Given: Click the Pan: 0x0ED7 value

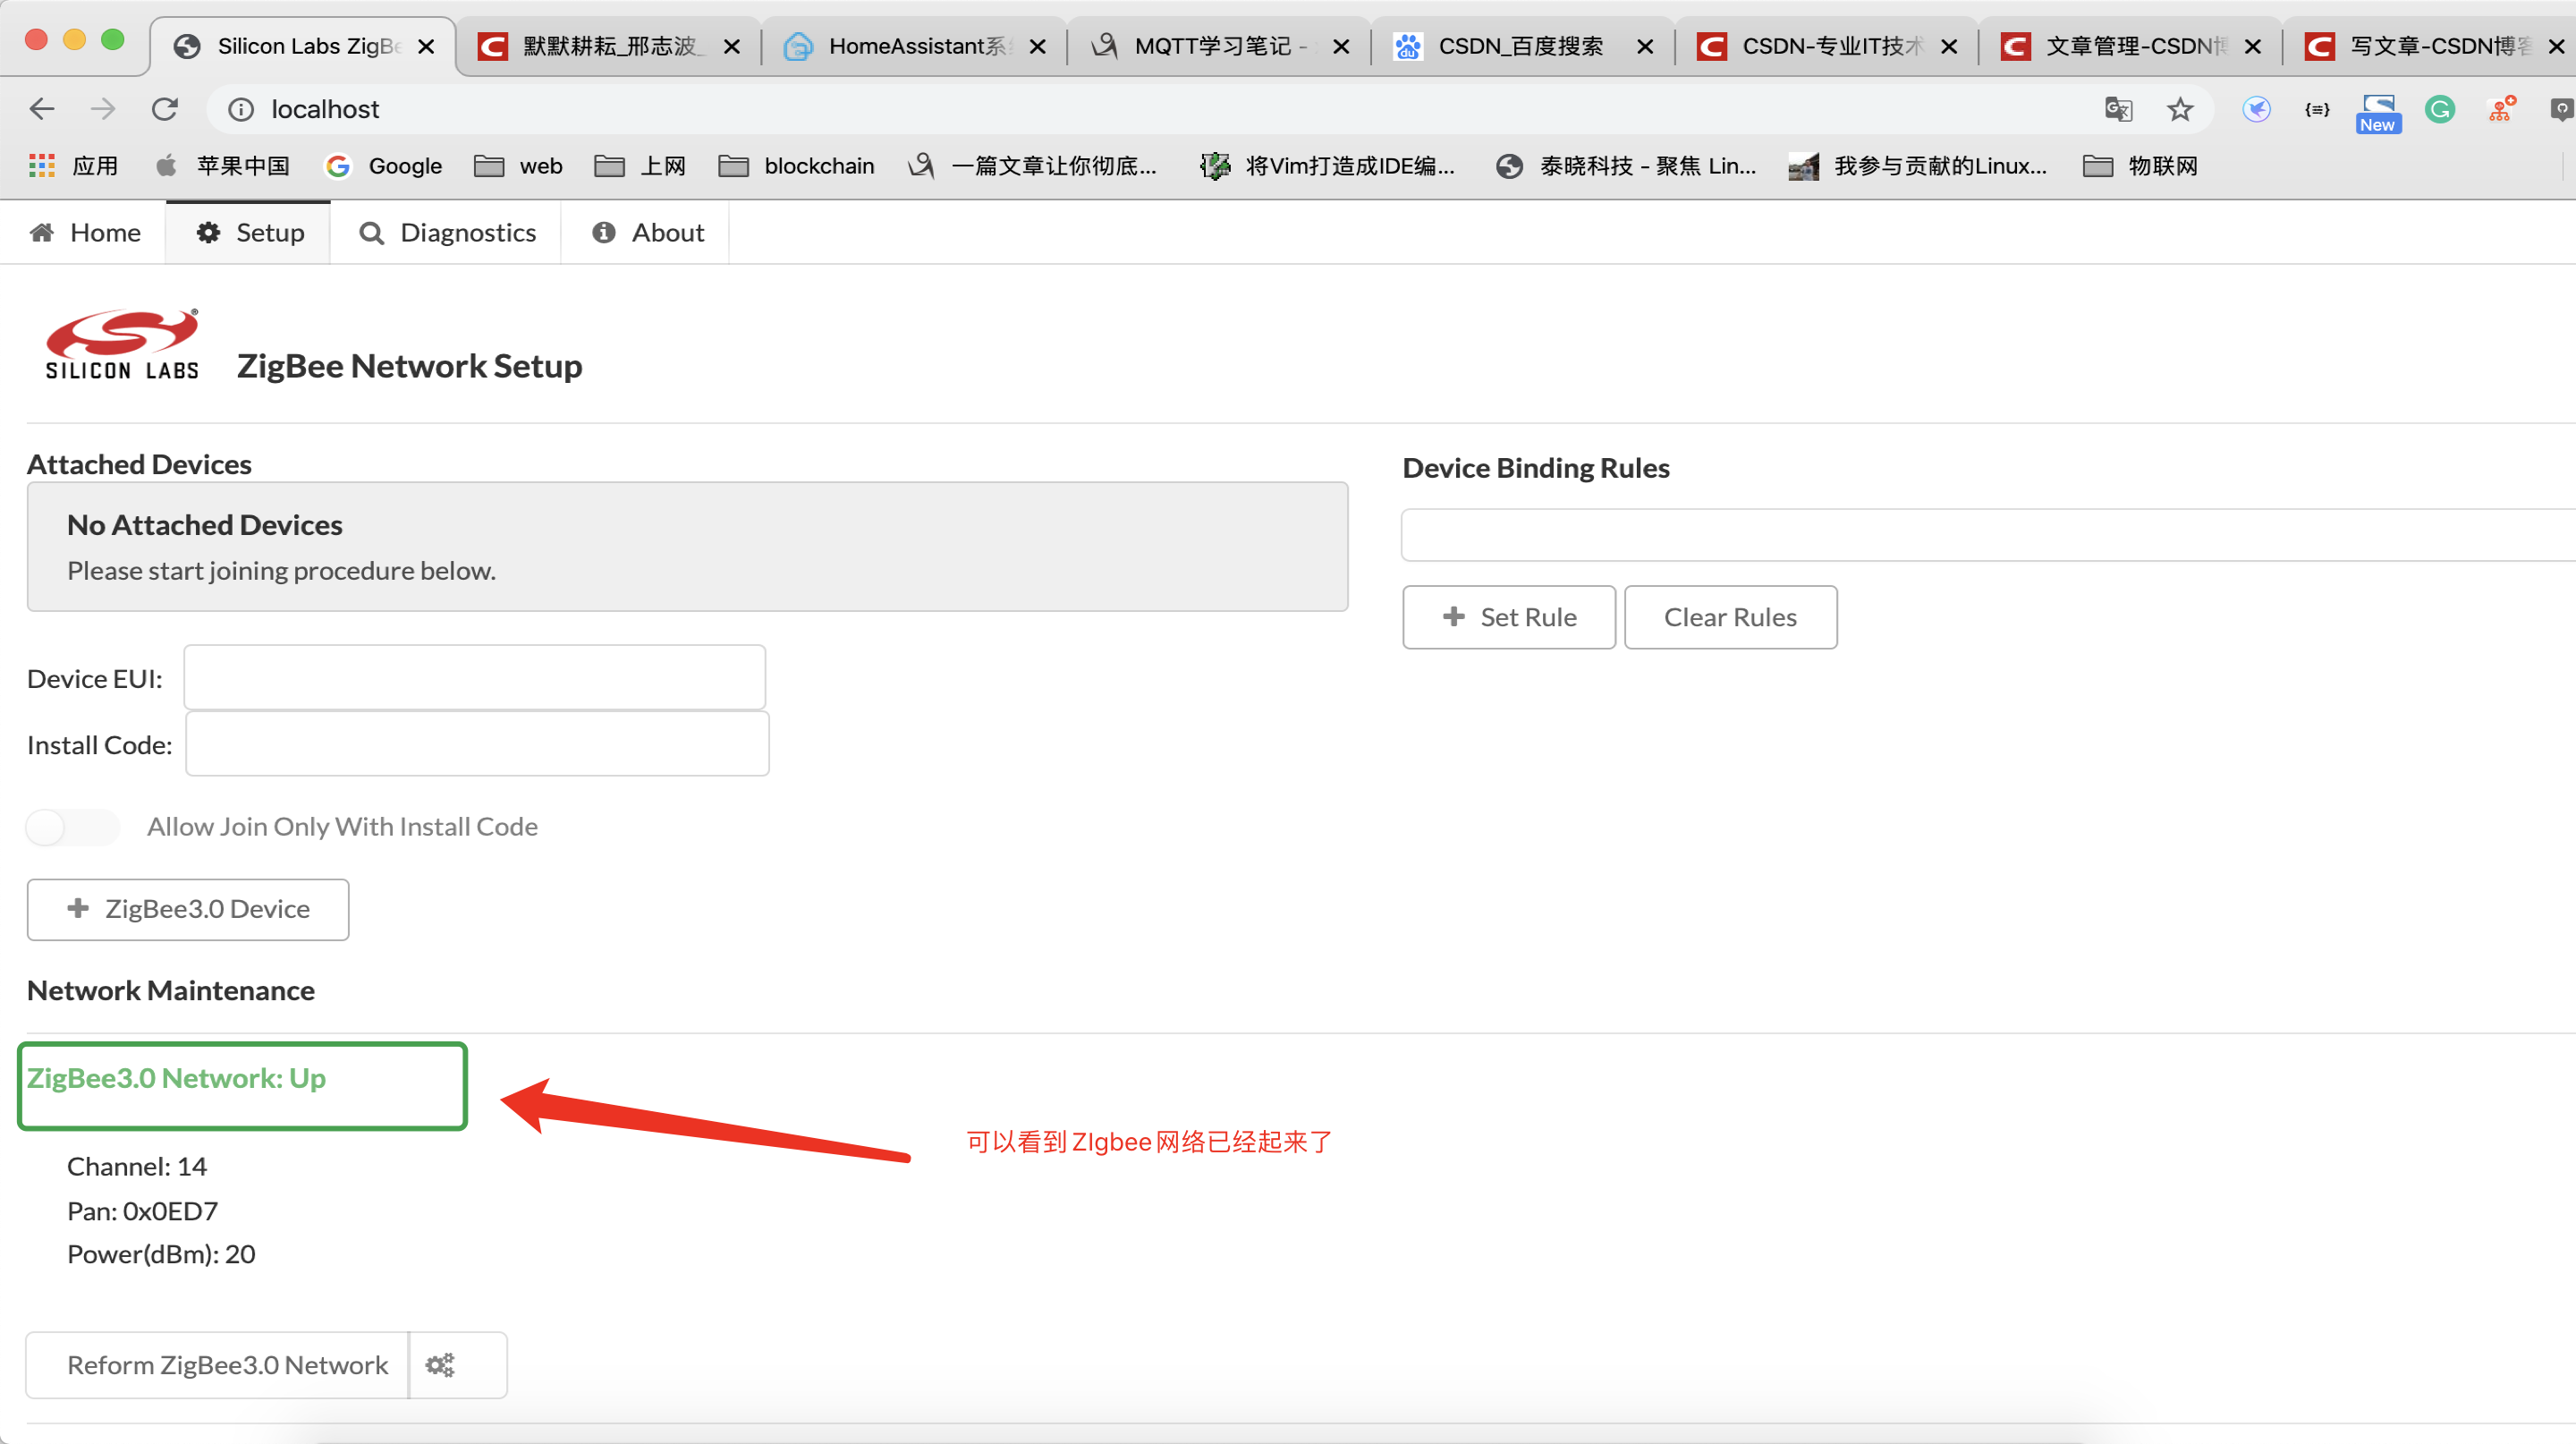Looking at the screenshot, I should (142, 1211).
